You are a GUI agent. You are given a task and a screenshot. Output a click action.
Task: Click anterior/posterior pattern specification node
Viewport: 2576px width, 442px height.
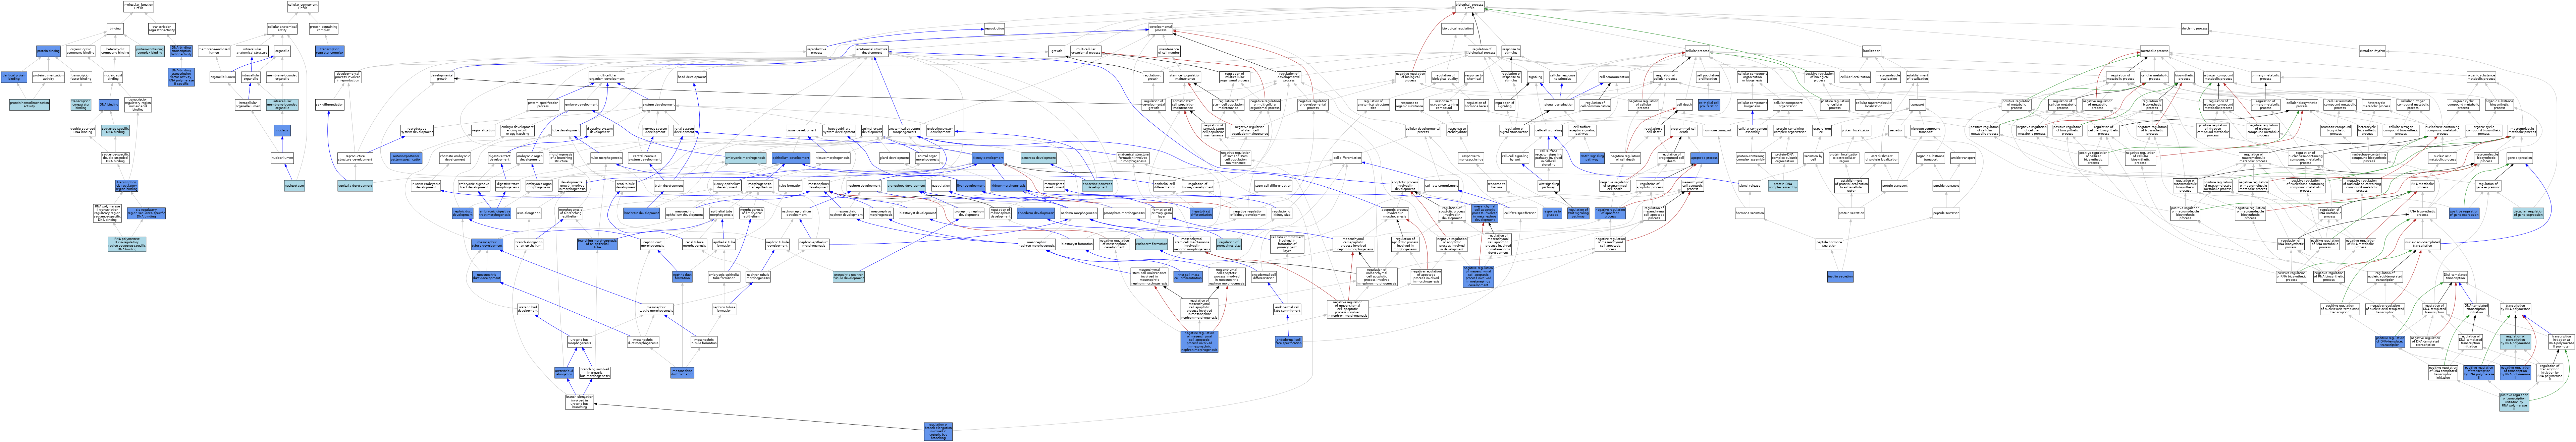406,157
